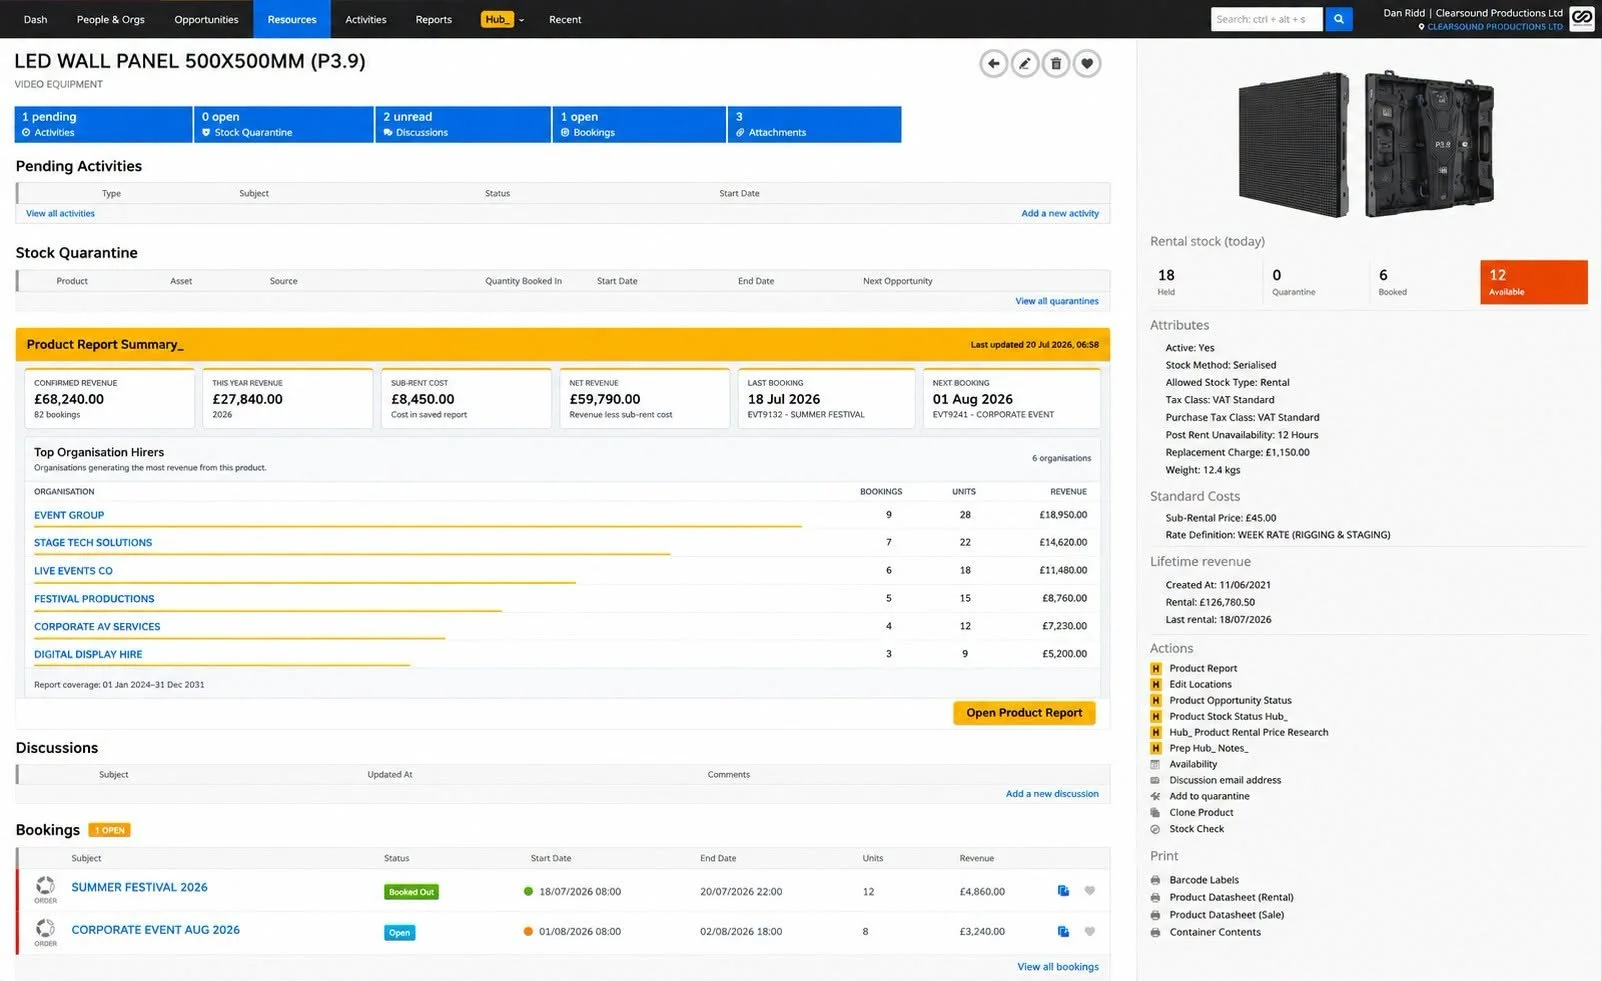The width and height of the screenshot is (1602, 981).
Task: Click the Stock Check icon
Action: coord(1156,829)
